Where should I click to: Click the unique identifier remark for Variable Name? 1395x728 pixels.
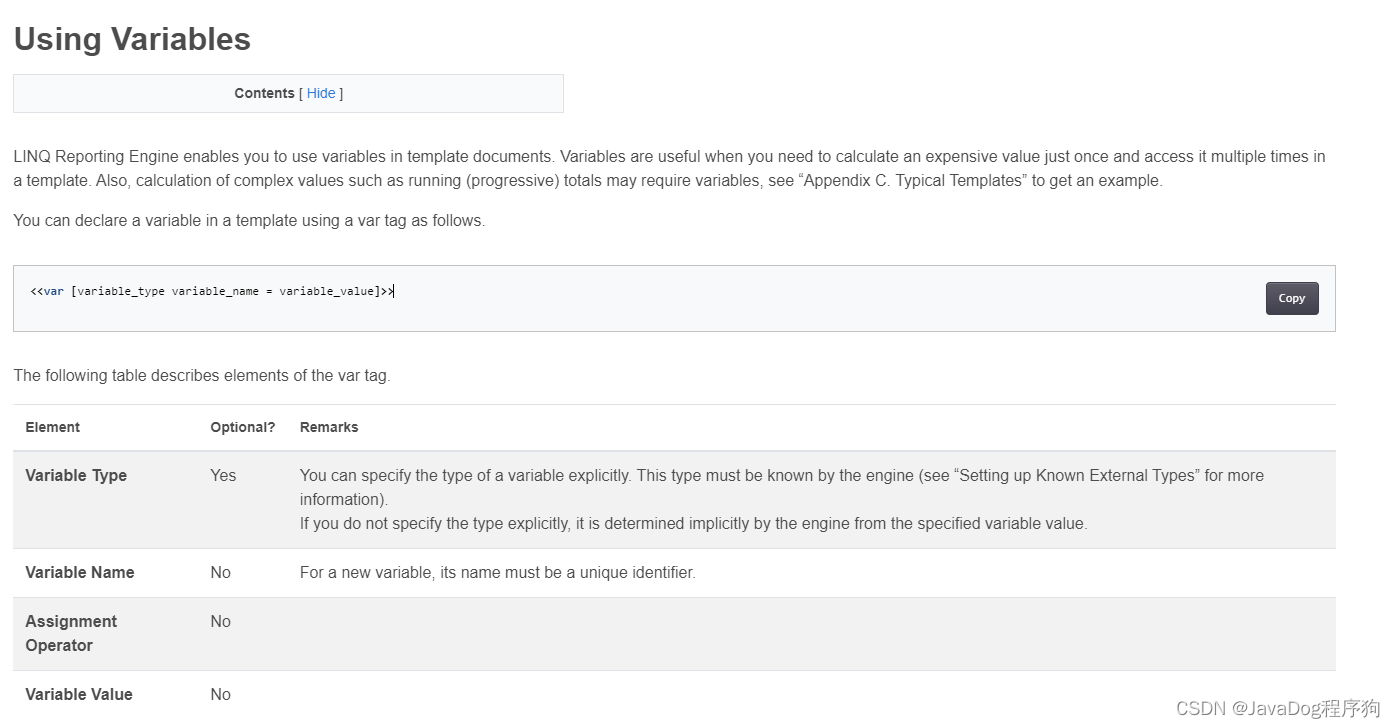497,572
